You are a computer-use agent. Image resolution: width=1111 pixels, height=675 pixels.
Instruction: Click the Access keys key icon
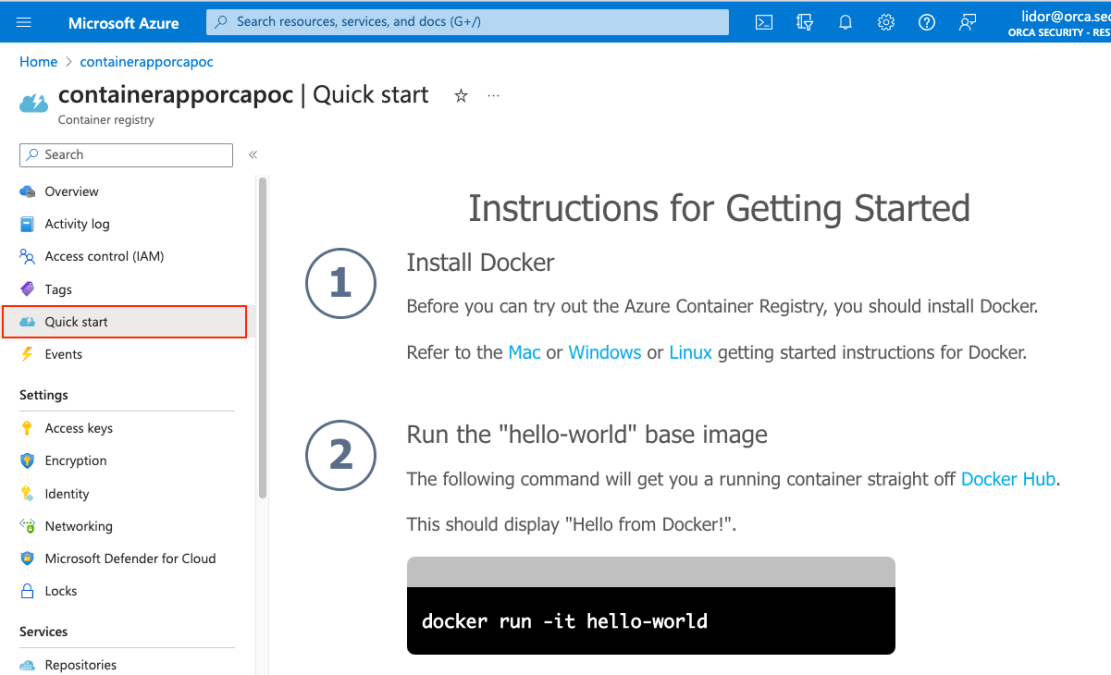pos(27,428)
